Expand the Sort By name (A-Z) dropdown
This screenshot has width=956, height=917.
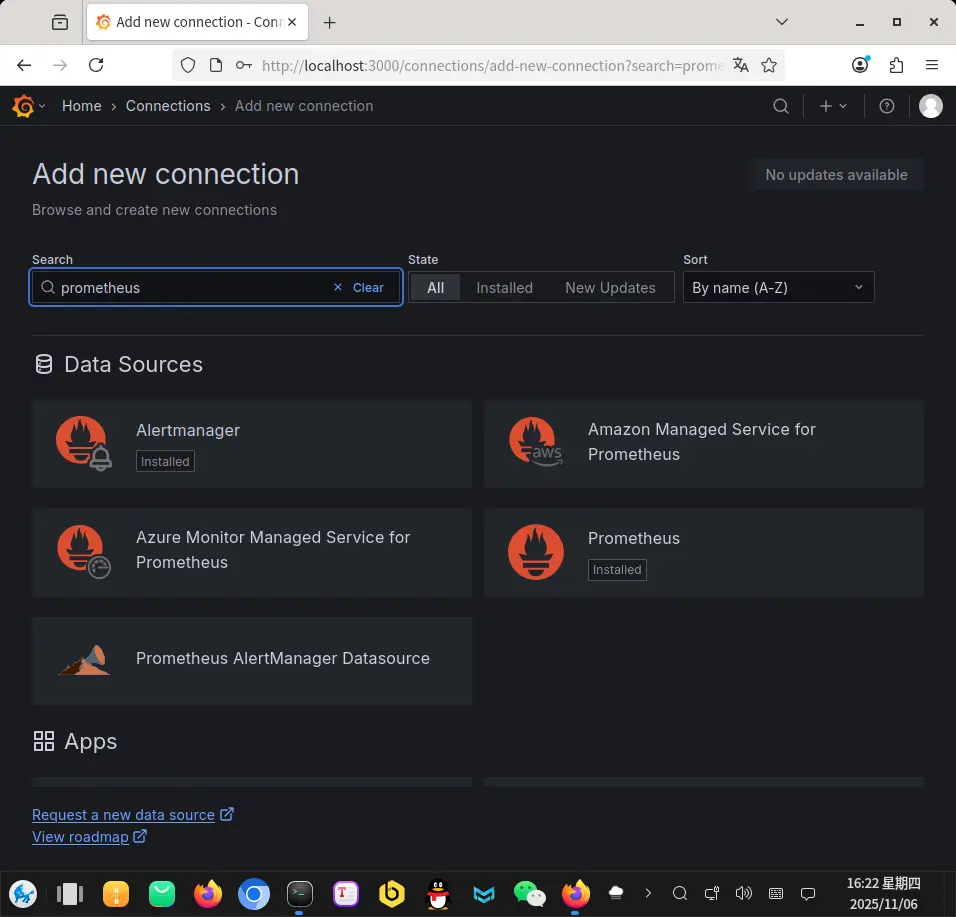pyautogui.click(x=779, y=287)
